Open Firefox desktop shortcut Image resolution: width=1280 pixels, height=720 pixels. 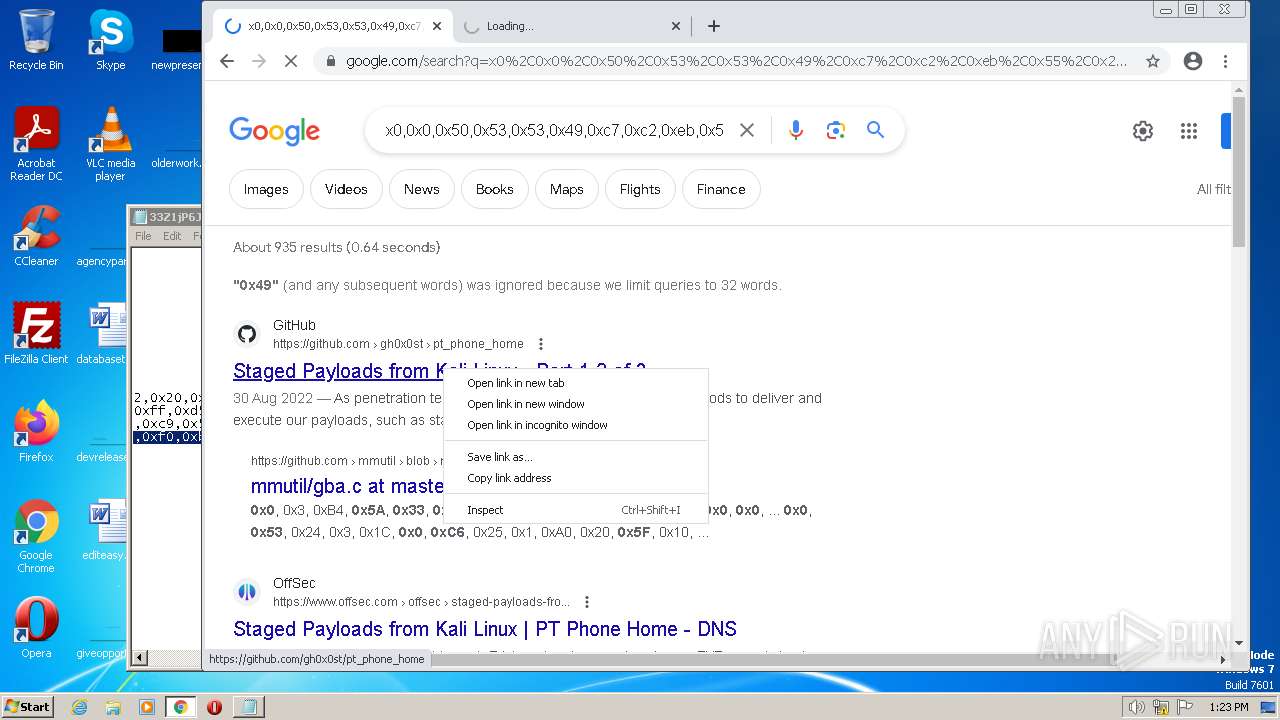pyautogui.click(x=36, y=432)
